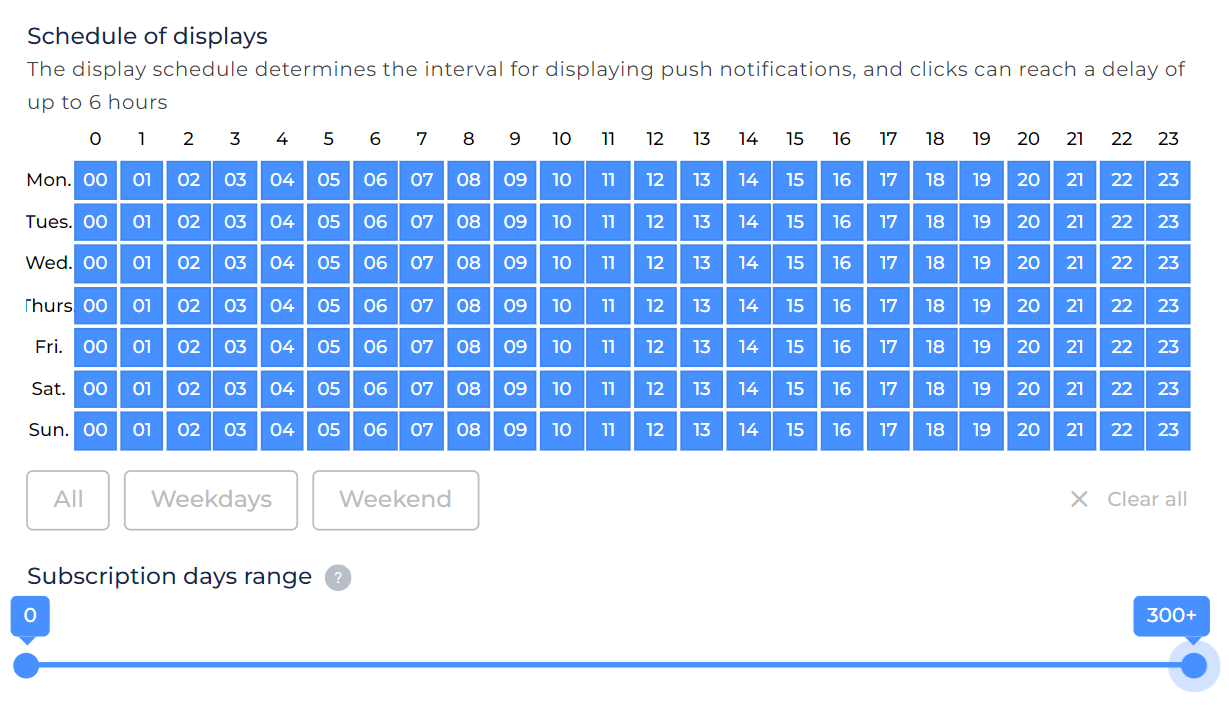Click the Mon. row label
Image resolution: width=1229 pixels, height=705 pixels.
(49, 180)
